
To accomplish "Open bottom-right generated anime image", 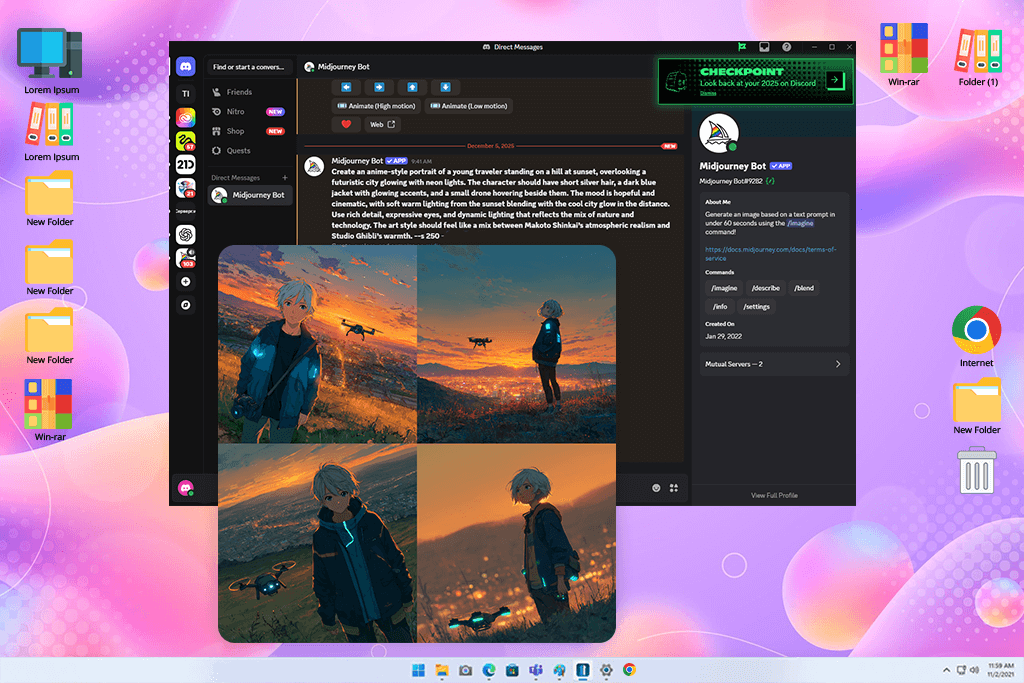I will coord(517,543).
